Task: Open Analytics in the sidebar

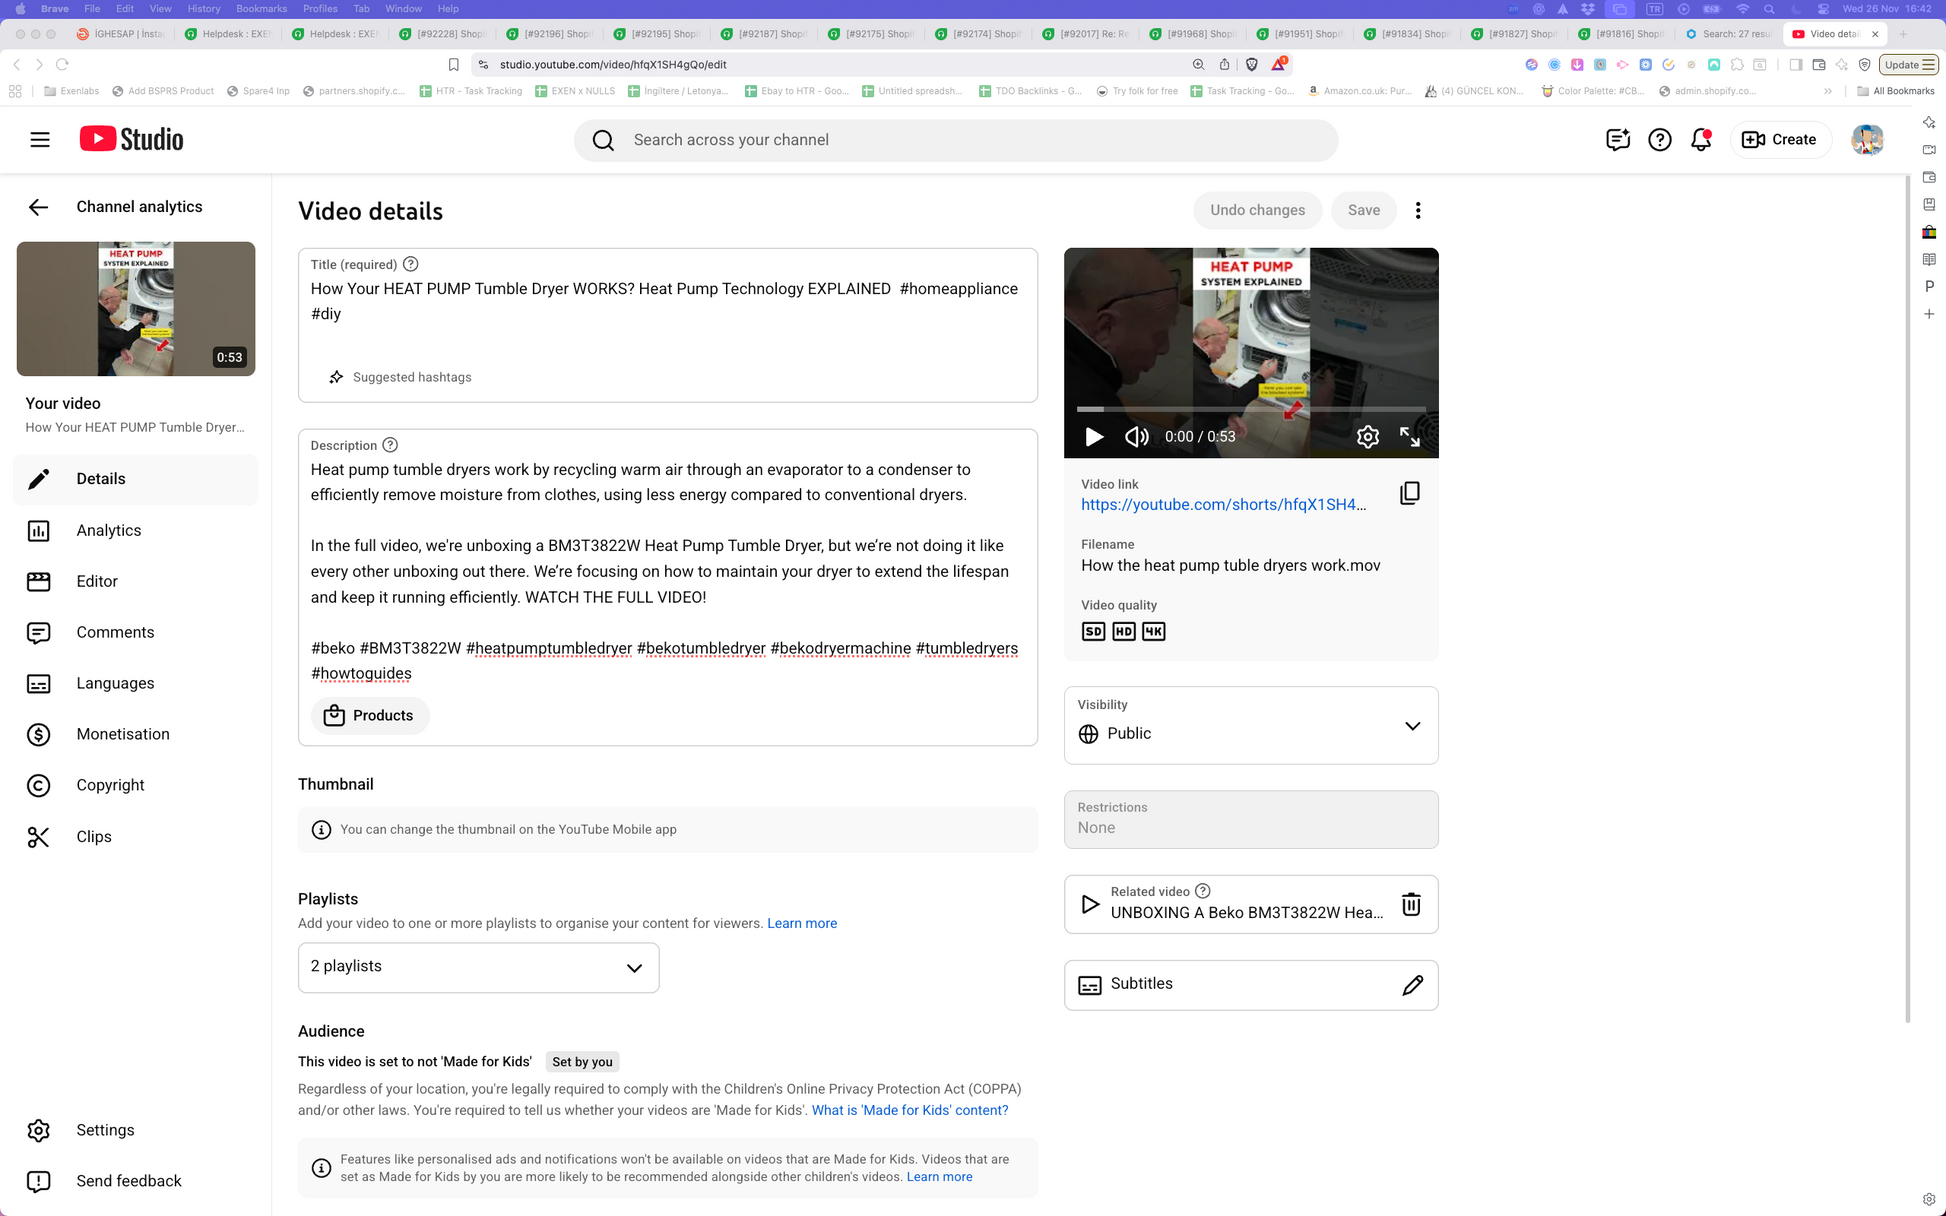Action: pyautogui.click(x=108, y=530)
